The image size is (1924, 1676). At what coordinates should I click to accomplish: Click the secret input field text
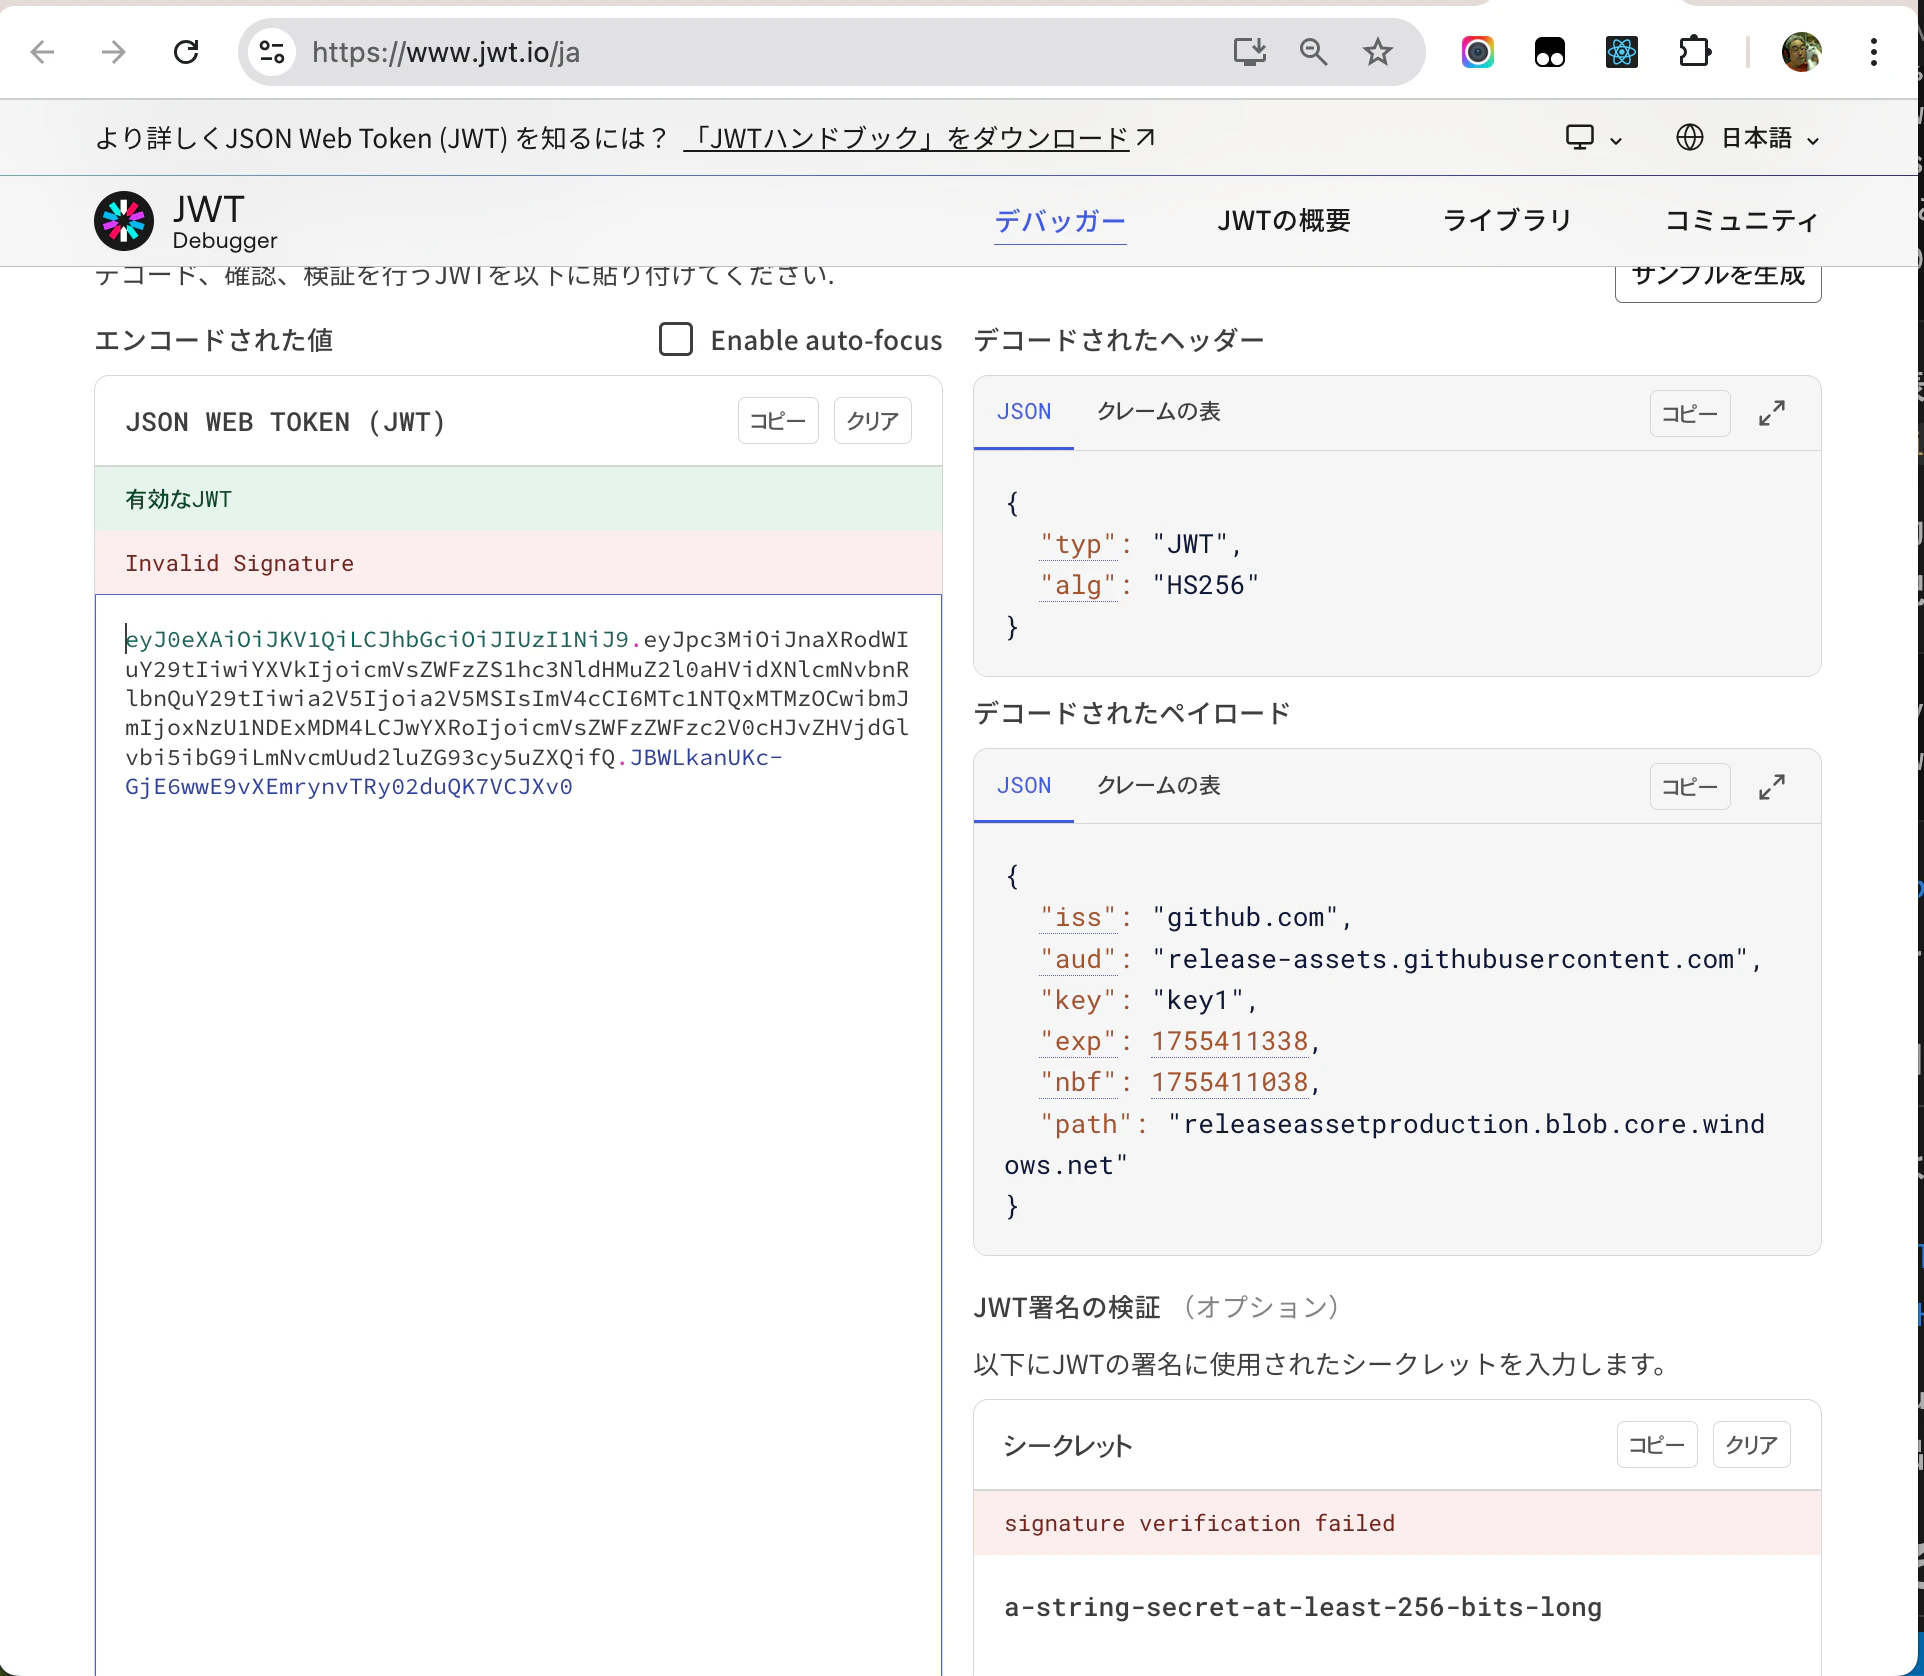click(1302, 1608)
